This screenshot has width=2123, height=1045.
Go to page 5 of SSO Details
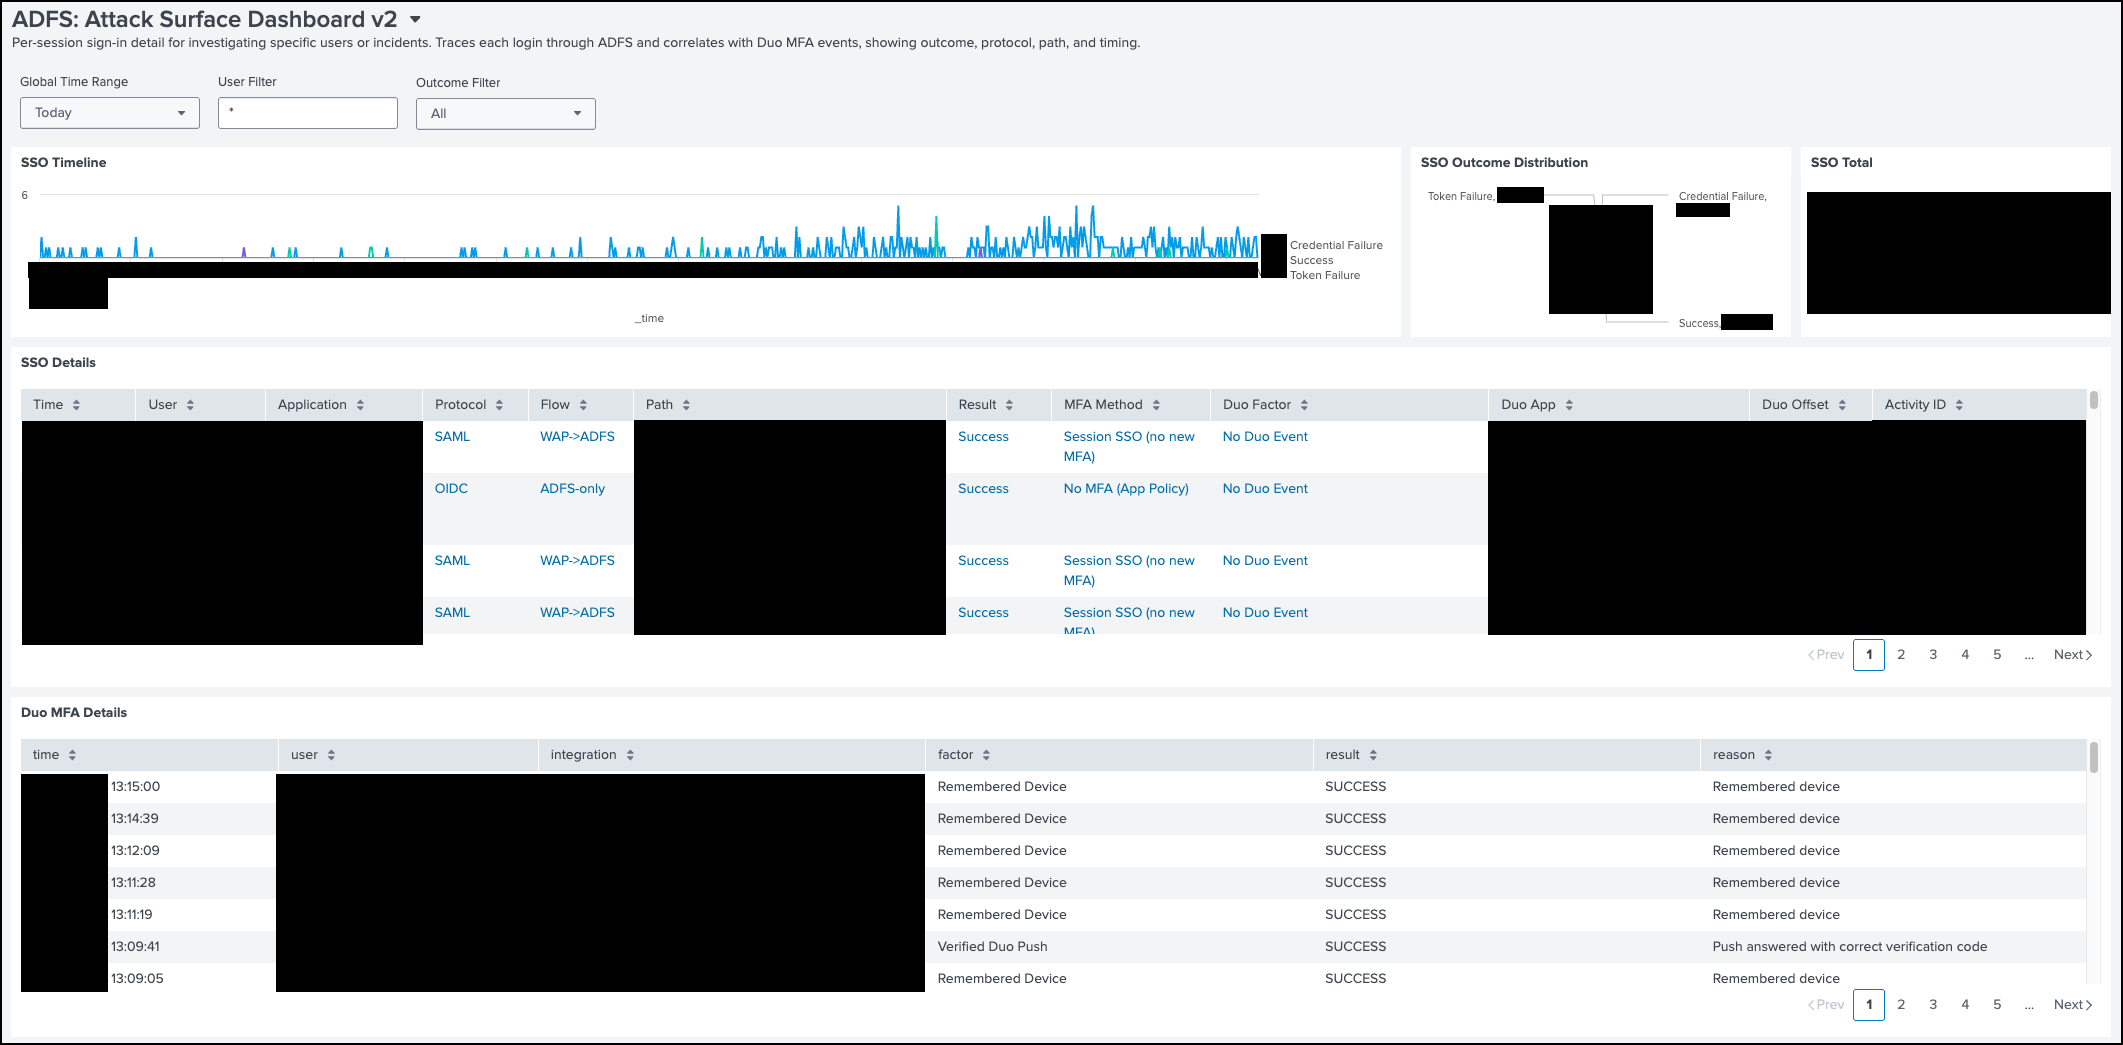[x=1997, y=655]
